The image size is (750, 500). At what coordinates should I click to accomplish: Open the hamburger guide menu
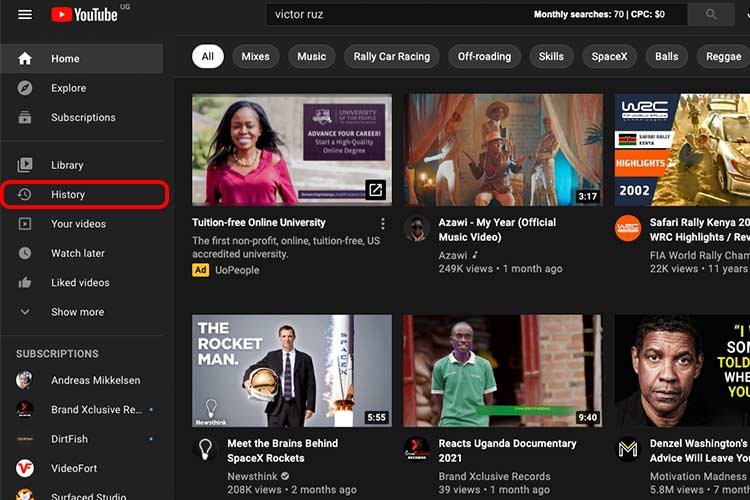[x=25, y=15]
